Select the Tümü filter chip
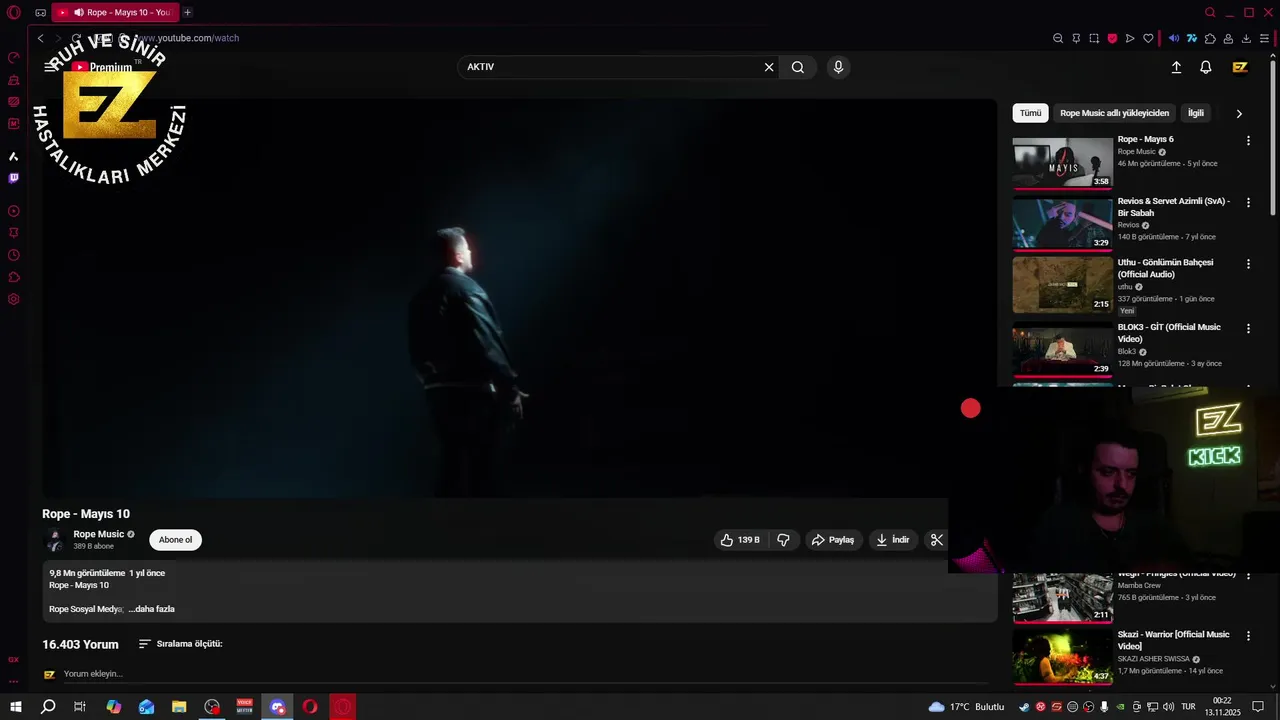 tap(1030, 113)
